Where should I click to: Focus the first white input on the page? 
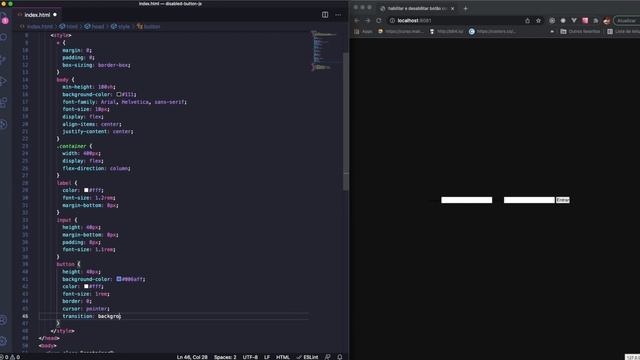coord(467,200)
